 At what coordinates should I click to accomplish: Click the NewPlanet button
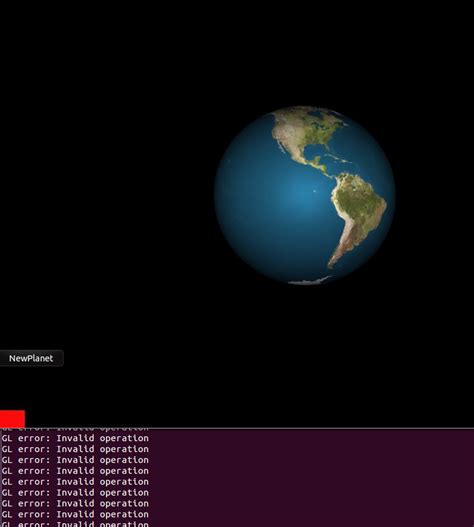31,358
